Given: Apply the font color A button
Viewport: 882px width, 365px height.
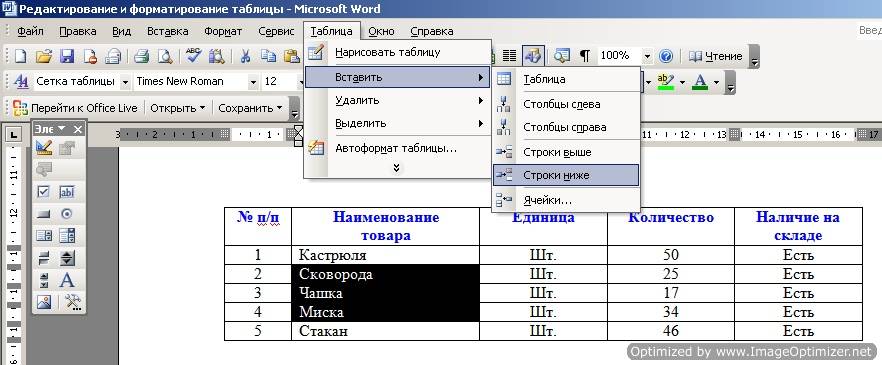Looking at the screenshot, I should [700, 82].
